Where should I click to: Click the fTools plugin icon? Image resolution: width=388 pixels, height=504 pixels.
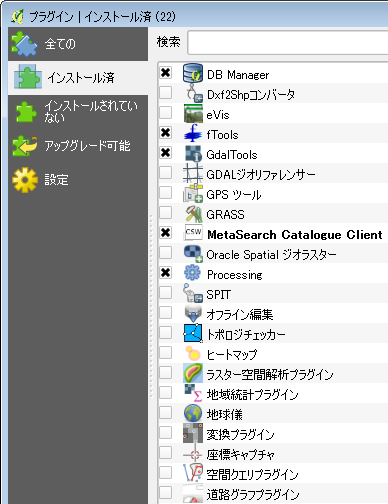pyautogui.click(x=193, y=133)
